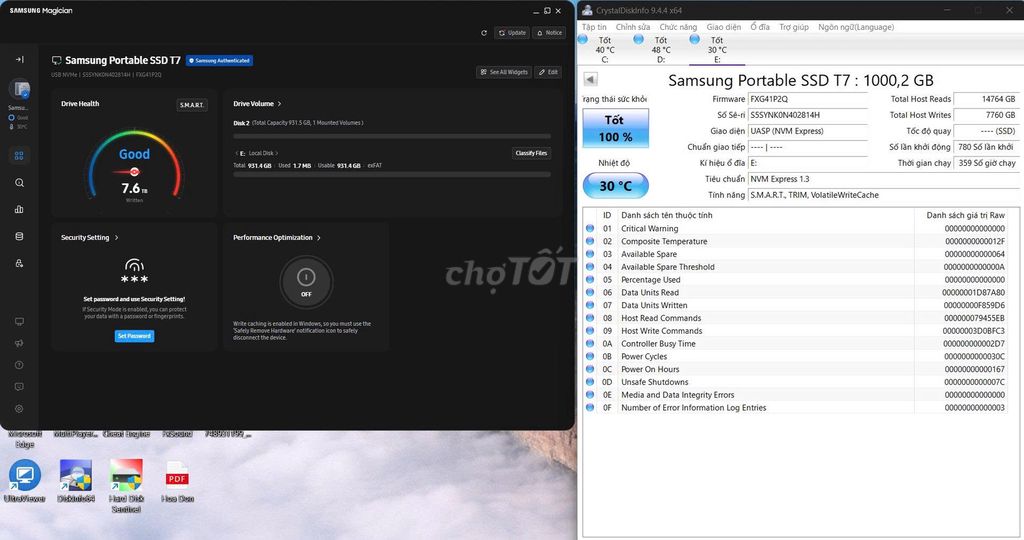Image resolution: width=1024 pixels, height=540 pixels.
Task: Click the fingerprint security icon
Action: [135, 264]
